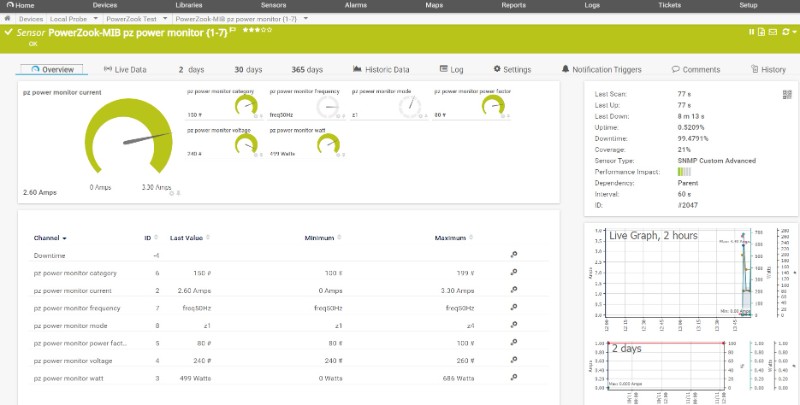Open the QR code icon in status panel
Viewport: 800px width, 405px height.
pos(787,94)
